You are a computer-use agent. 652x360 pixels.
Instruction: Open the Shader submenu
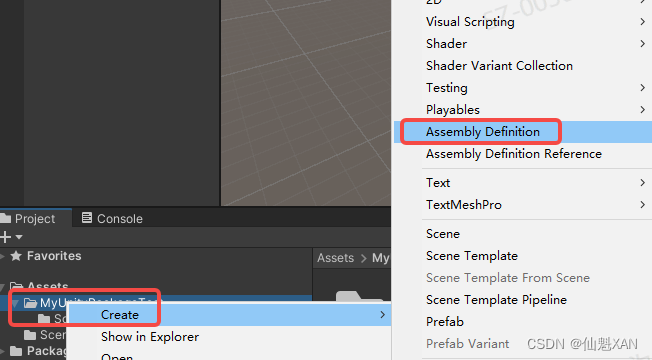pos(523,44)
